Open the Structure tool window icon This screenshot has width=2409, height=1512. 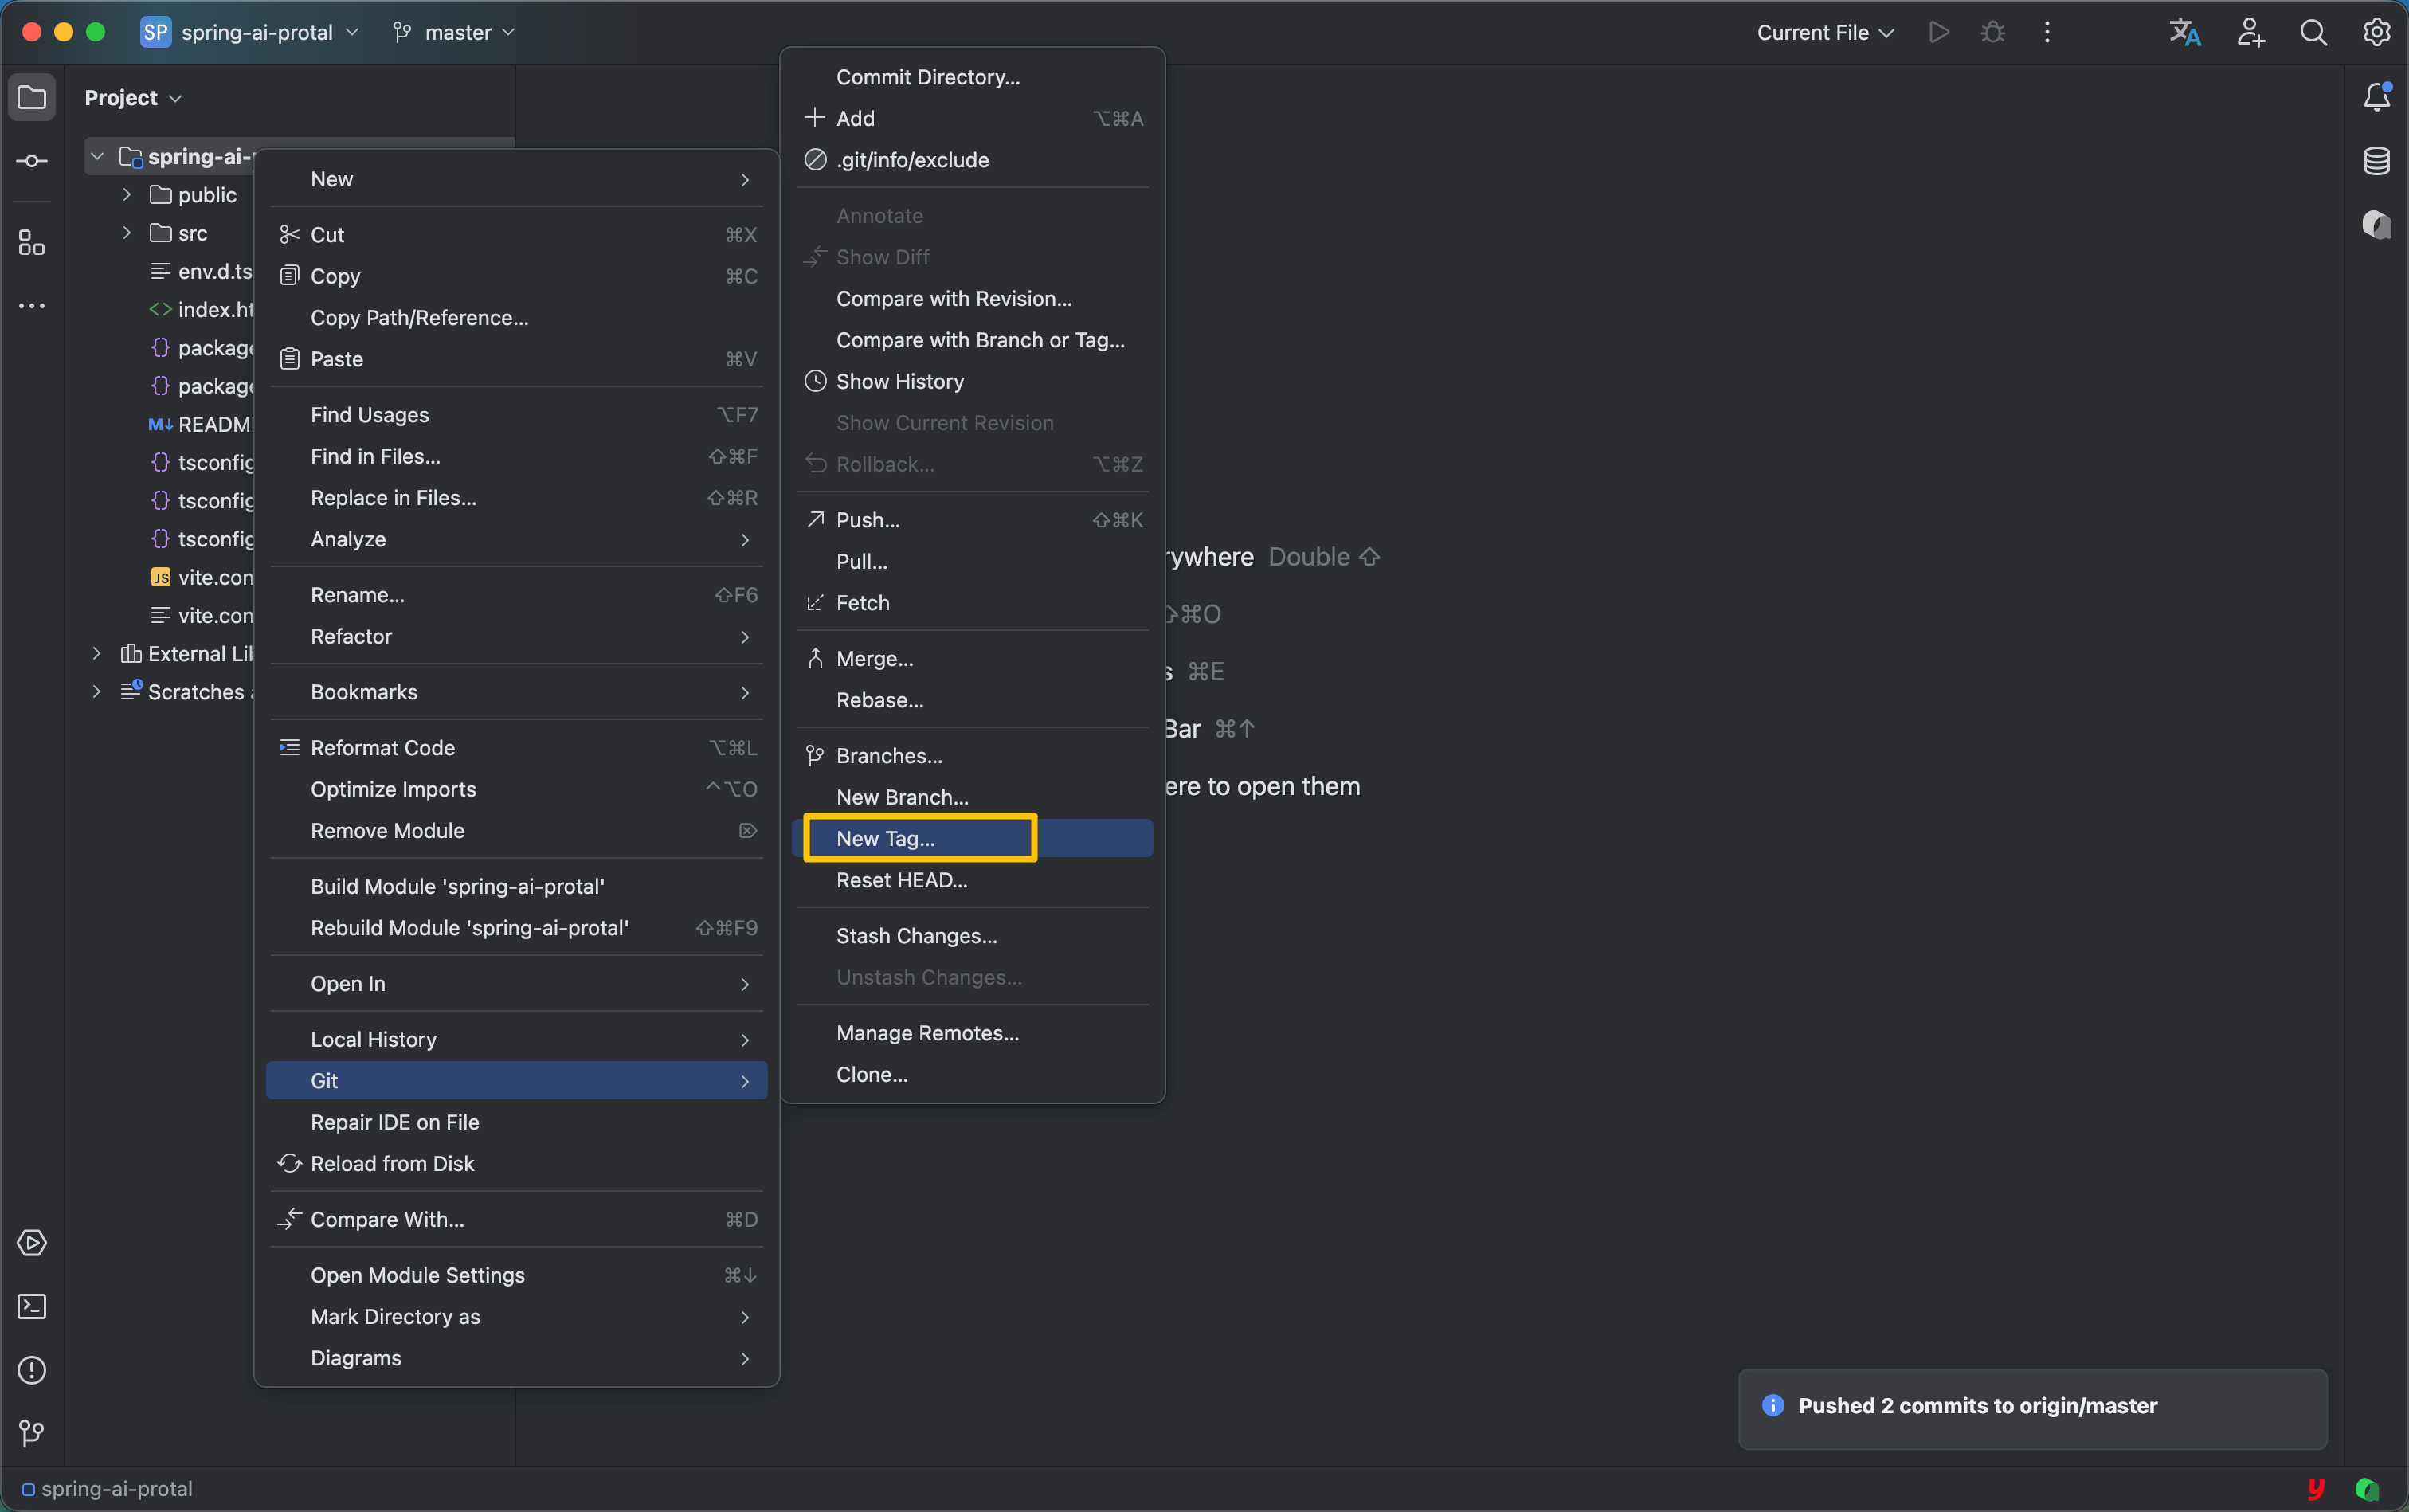click(x=32, y=243)
